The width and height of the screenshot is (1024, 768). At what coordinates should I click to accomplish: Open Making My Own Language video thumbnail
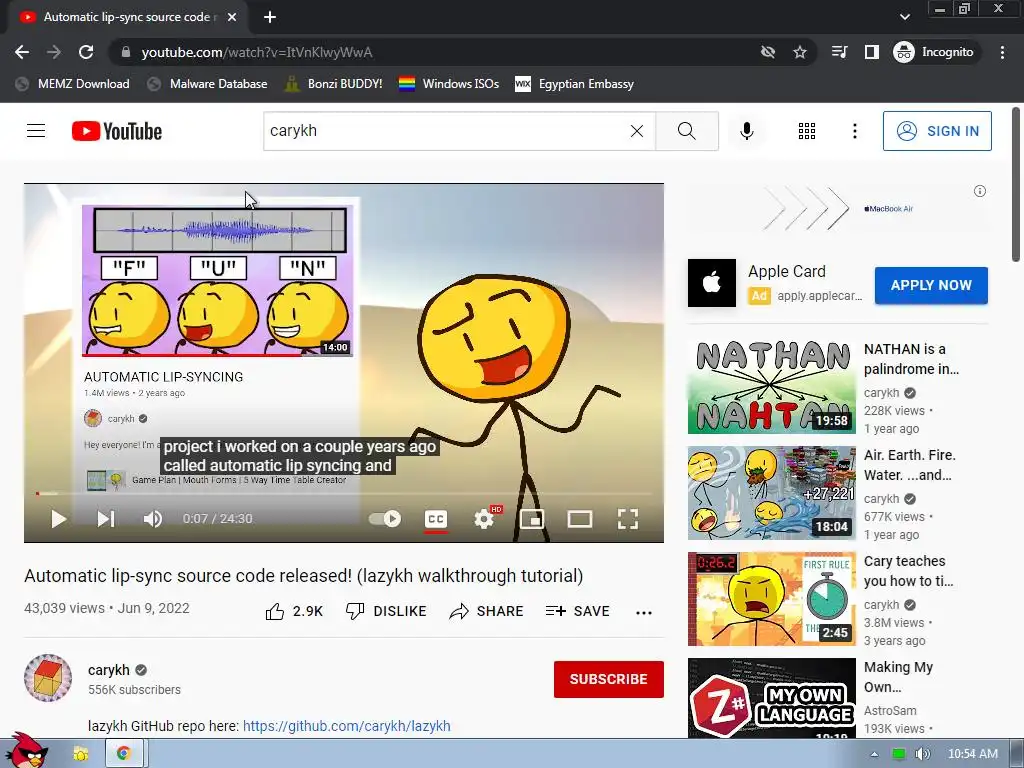[x=772, y=697]
